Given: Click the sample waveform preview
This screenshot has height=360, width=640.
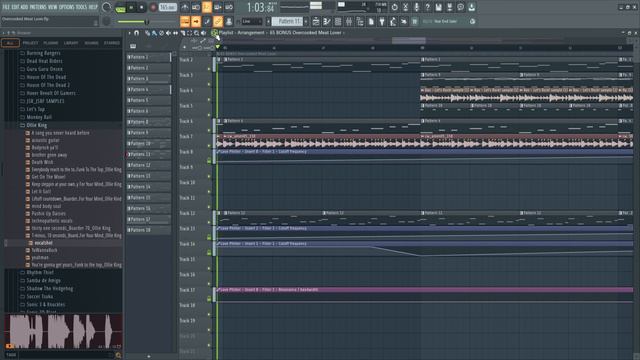Looking at the screenshot, I should point(63,331).
